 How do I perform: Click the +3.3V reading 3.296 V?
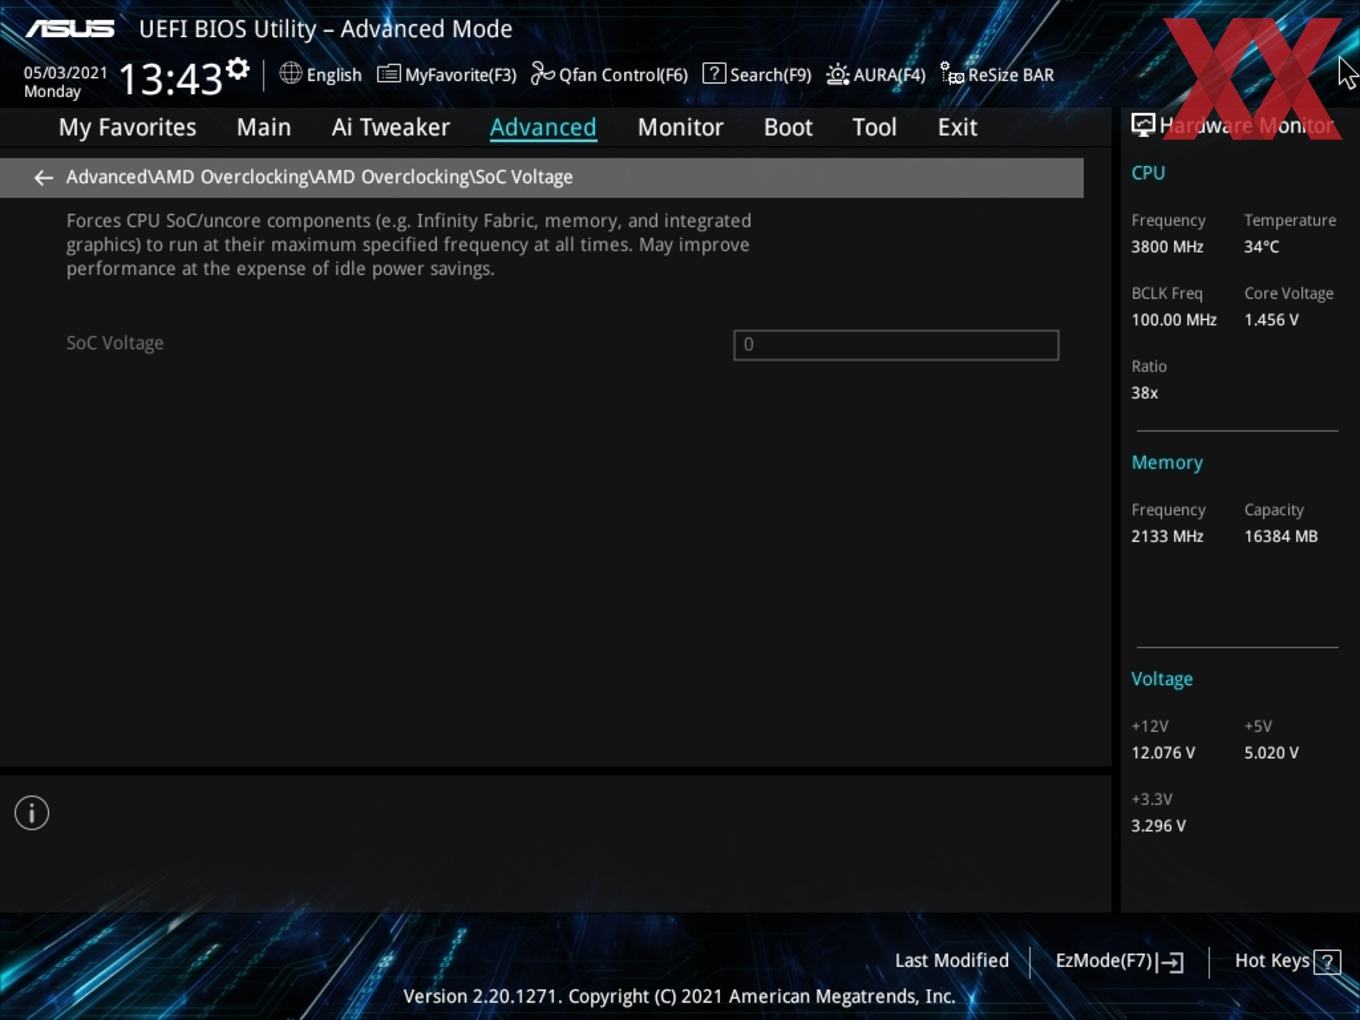pos(1158,826)
